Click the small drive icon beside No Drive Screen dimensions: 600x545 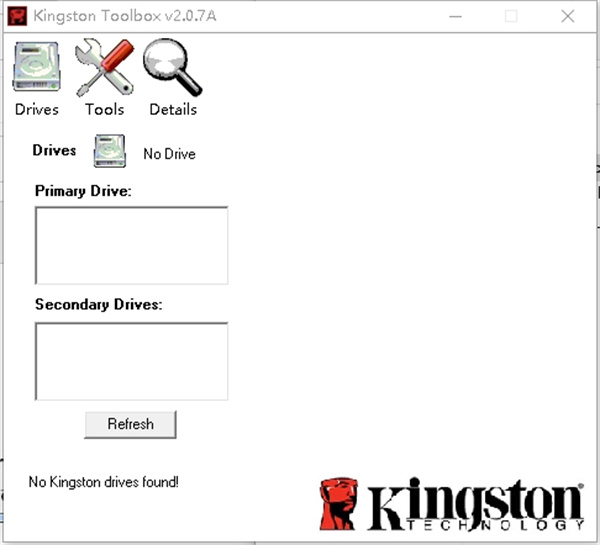[110, 152]
